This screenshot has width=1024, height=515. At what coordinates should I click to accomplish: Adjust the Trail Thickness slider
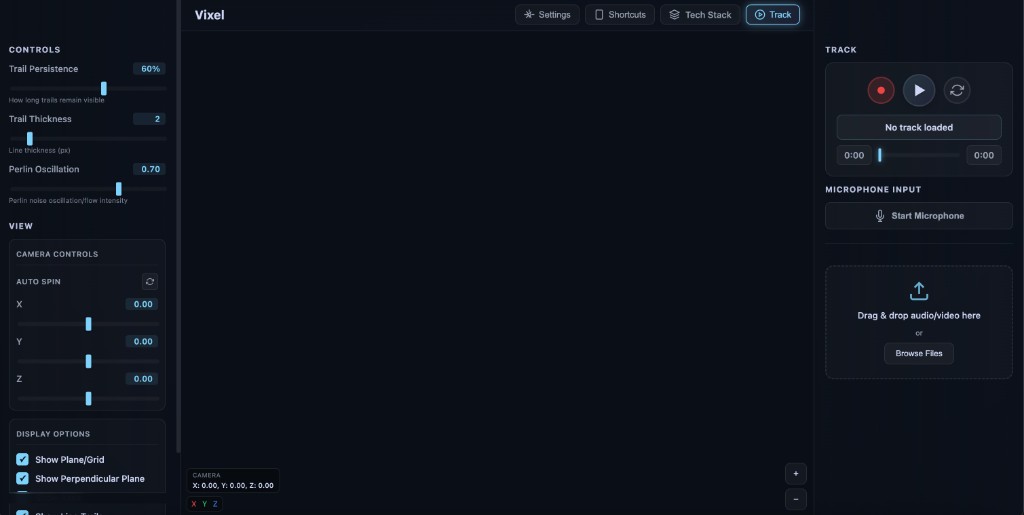point(88,138)
